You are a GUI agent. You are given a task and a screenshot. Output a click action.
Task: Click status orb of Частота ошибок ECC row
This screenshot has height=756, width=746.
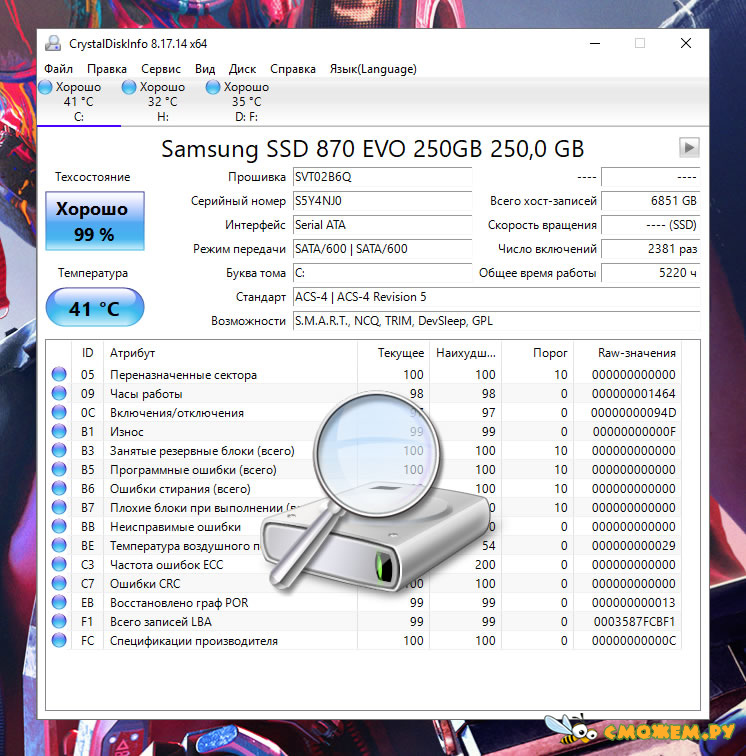click(59, 565)
